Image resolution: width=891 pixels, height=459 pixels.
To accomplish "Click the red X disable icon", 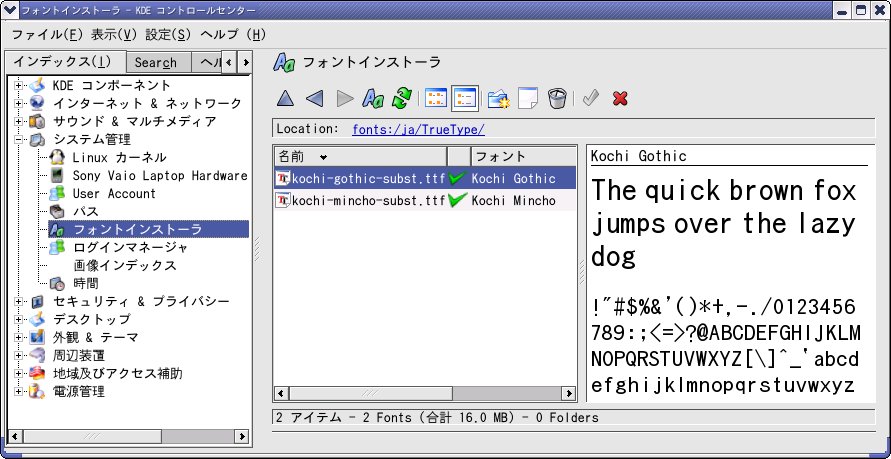I will click(620, 99).
